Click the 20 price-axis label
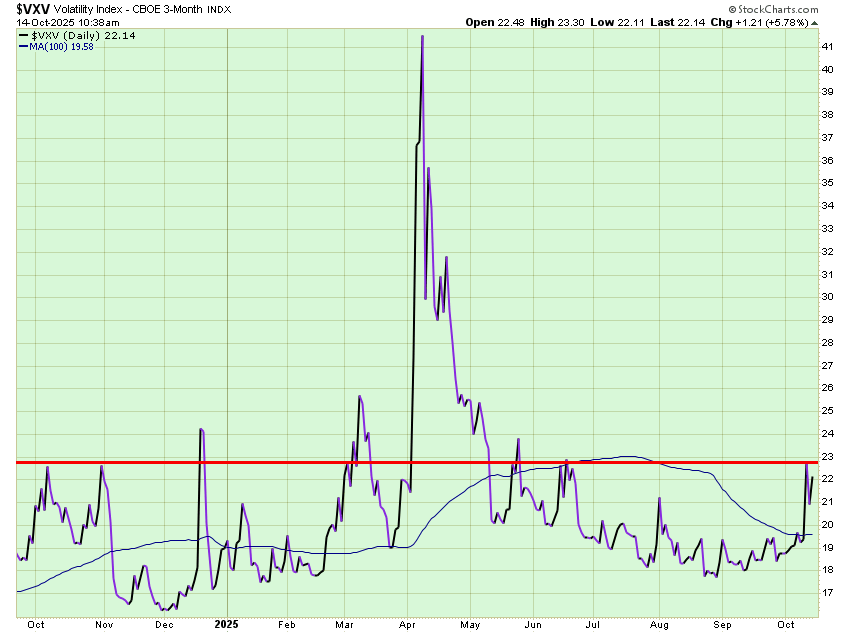The width and height of the screenshot is (850, 633). coord(827,525)
